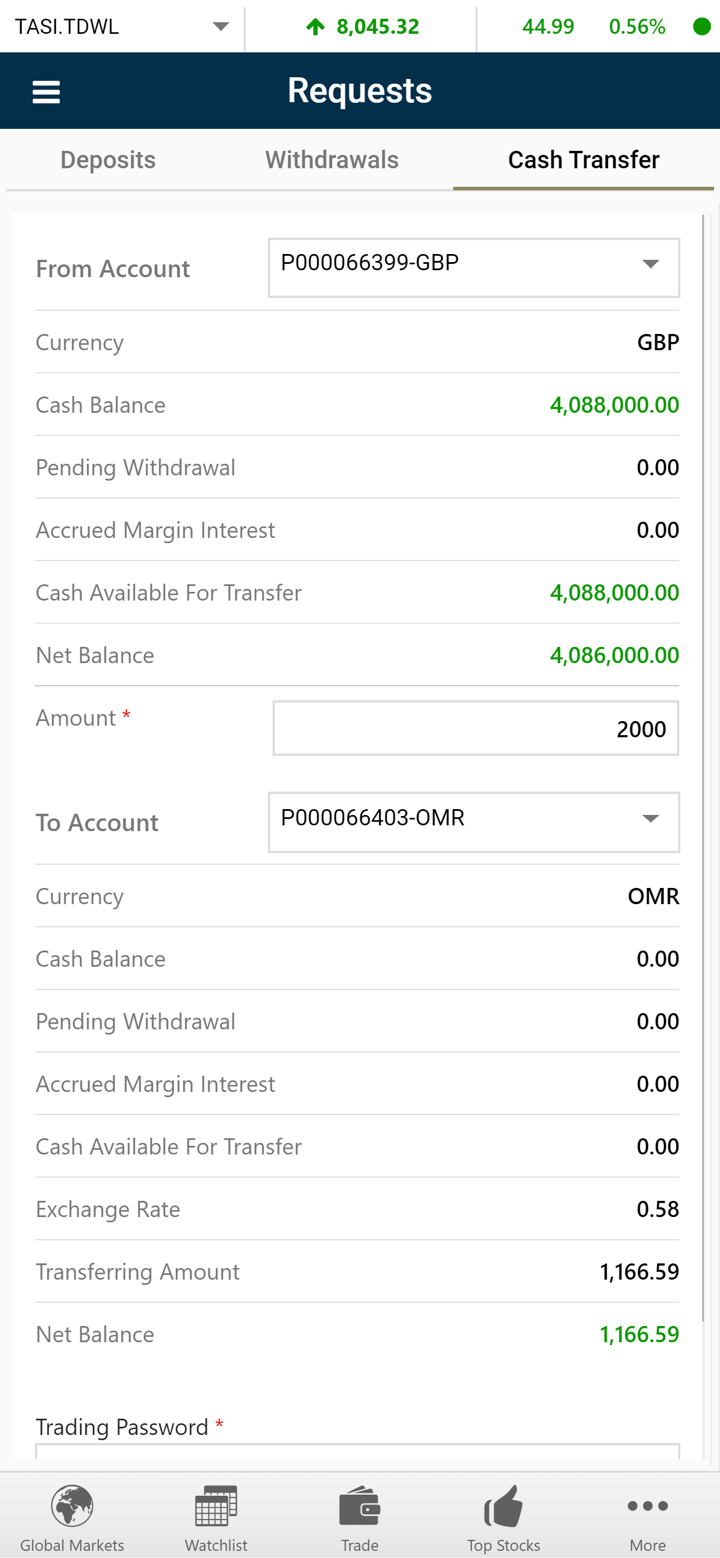Image resolution: width=720 pixels, height=1558 pixels.
Task: Tap the Requests page title
Action: [x=360, y=91]
